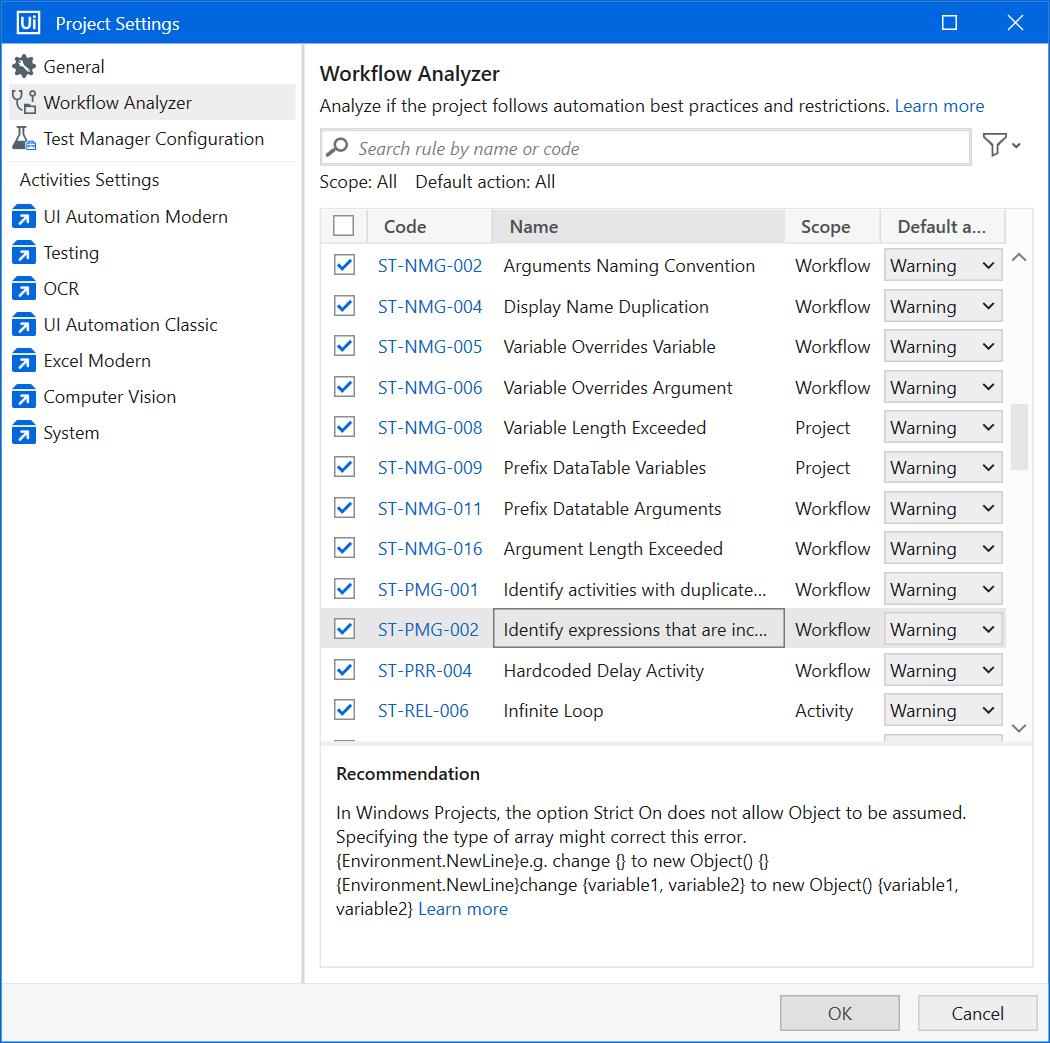The width and height of the screenshot is (1050, 1043).
Task: Toggle the Hardcoded Delay Activity checkbox
Action: pos(344,670)
